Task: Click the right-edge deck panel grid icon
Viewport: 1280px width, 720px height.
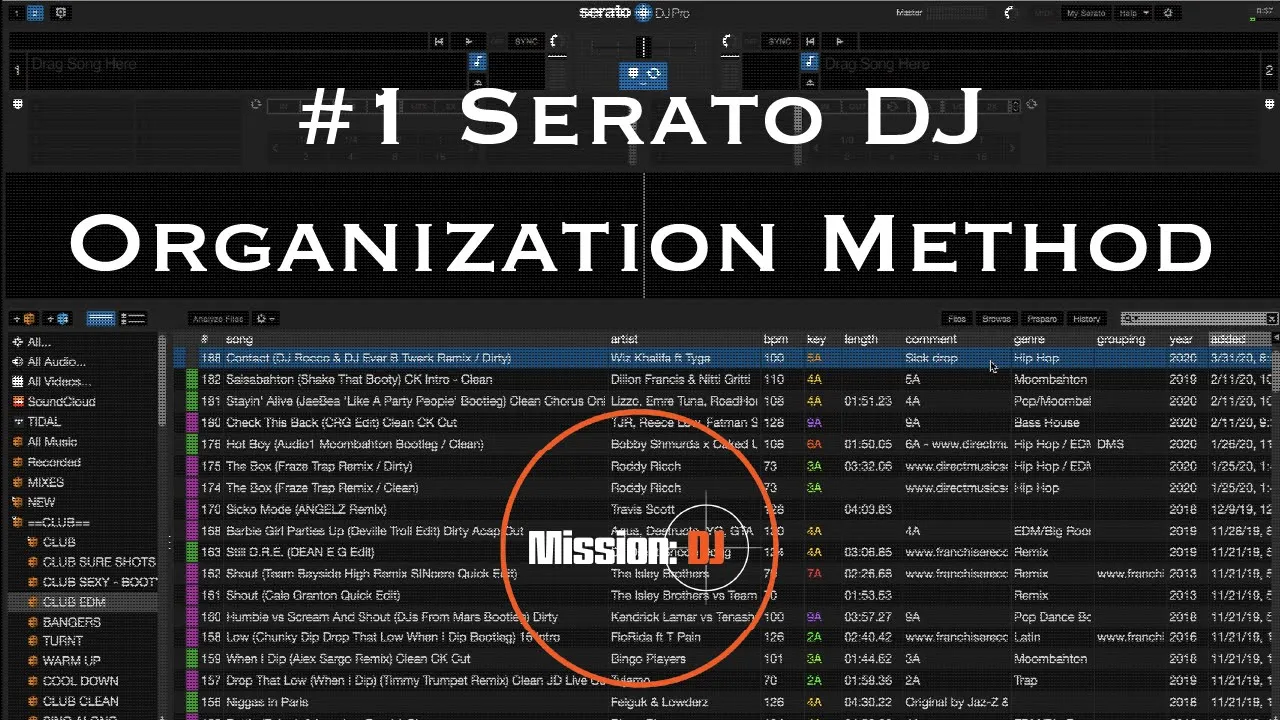Action: click(1269, 104)
